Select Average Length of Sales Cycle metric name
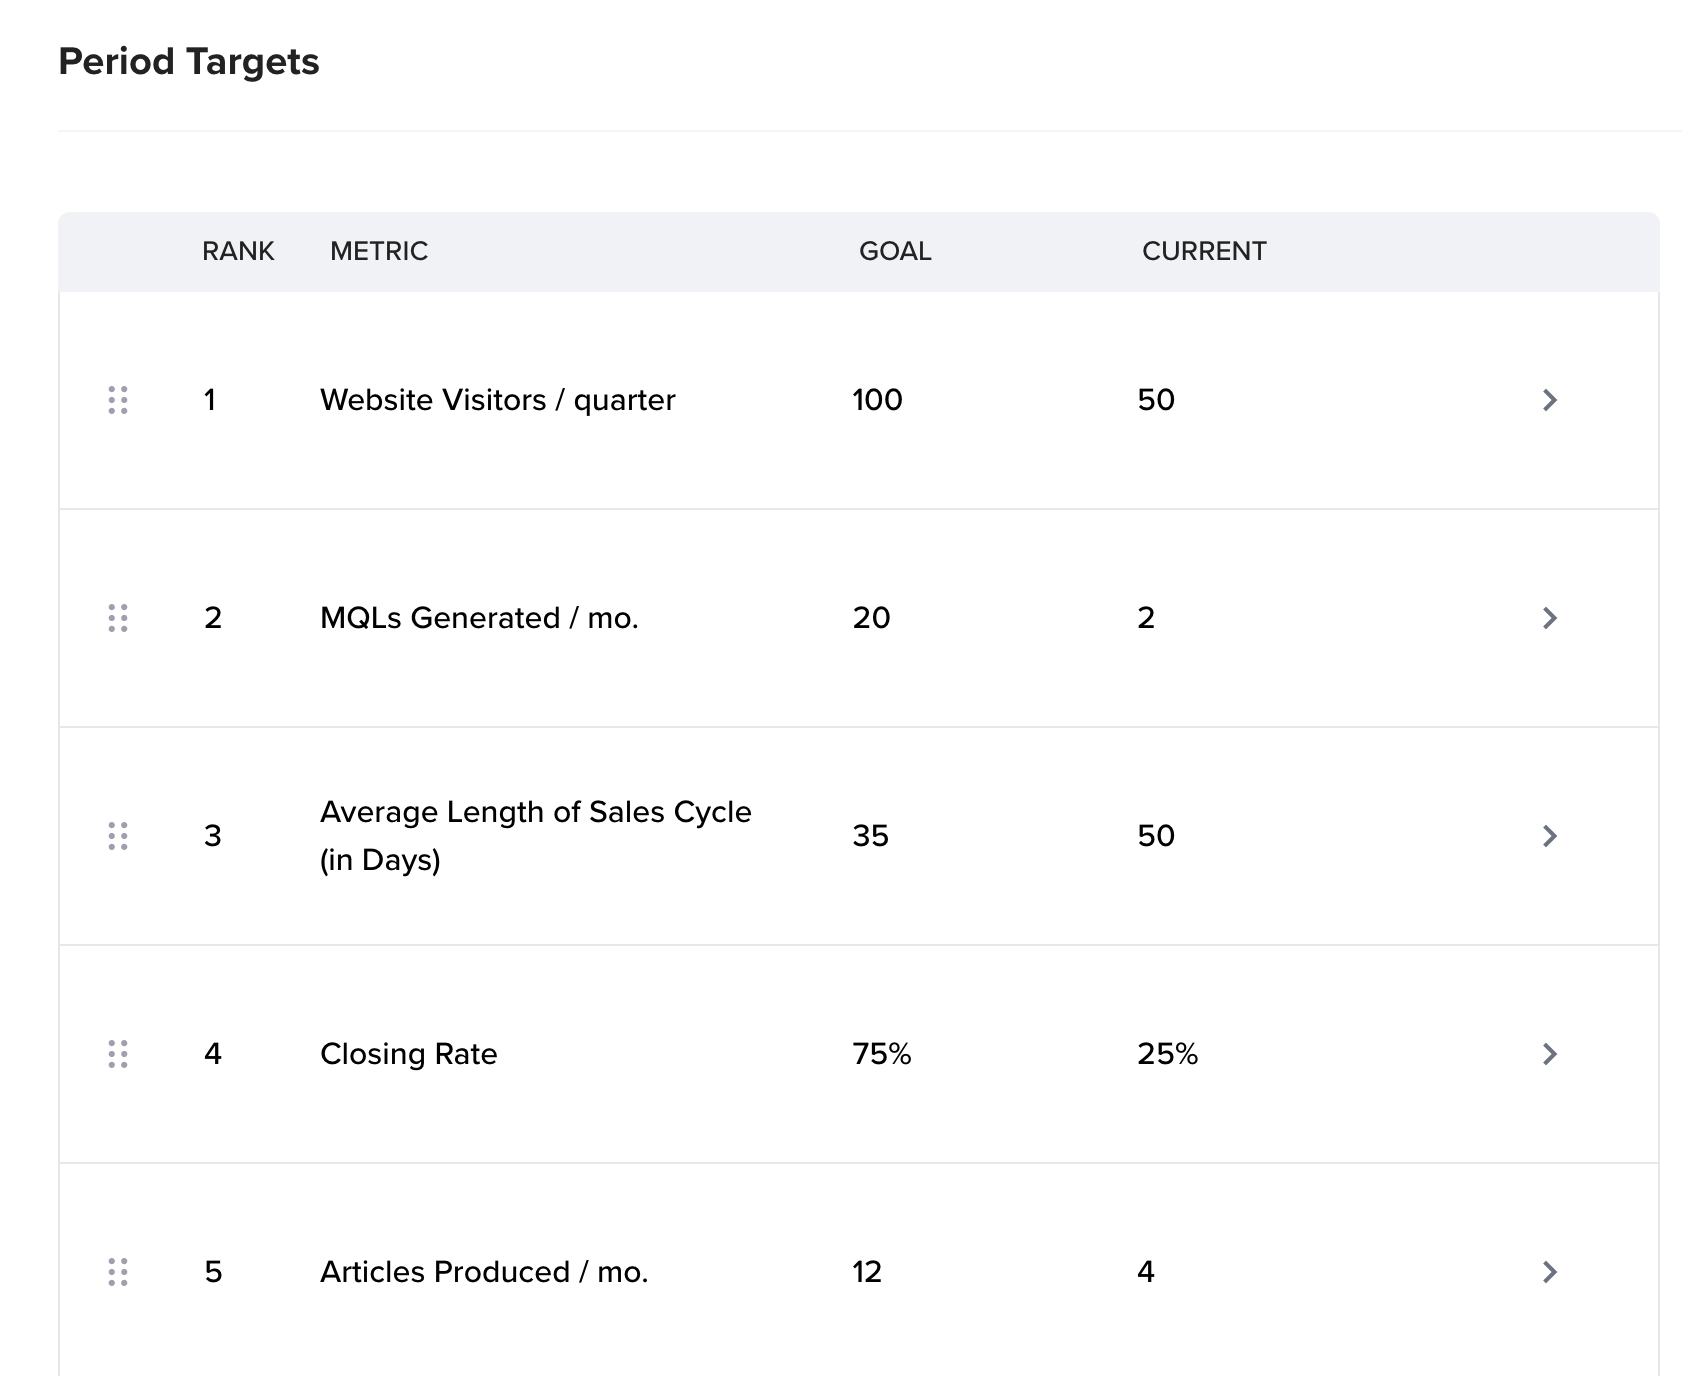 (x=536, y=836)
